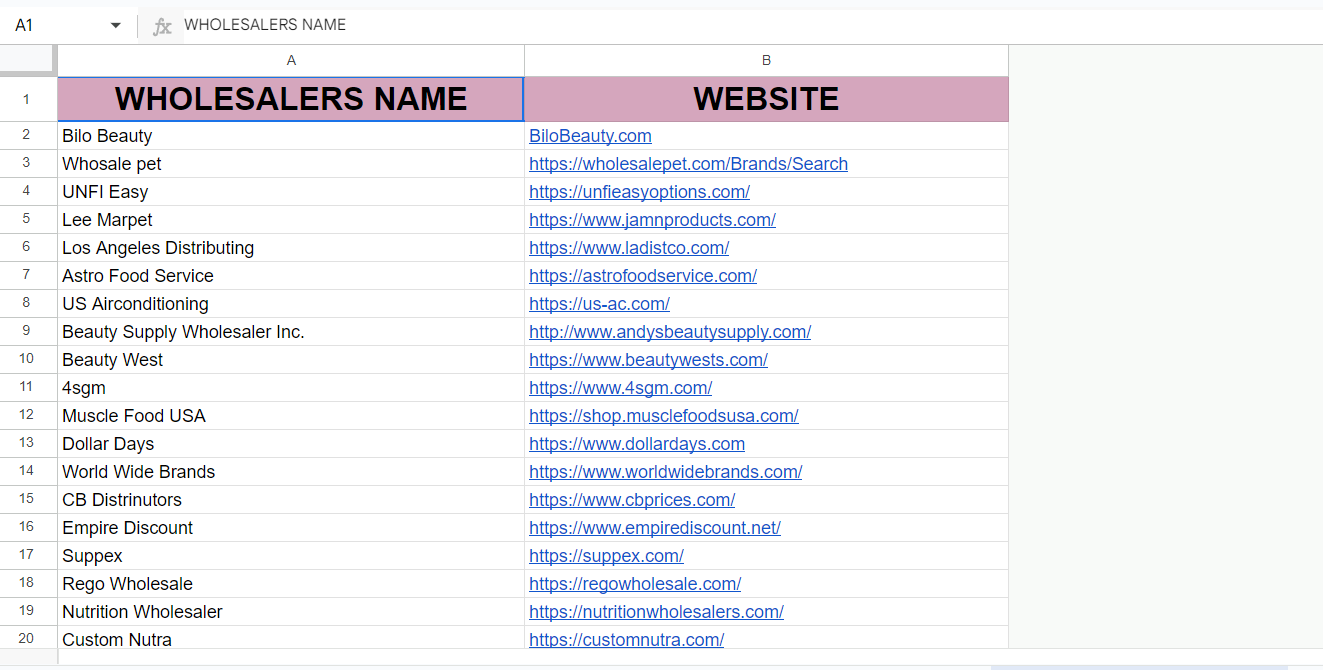Select row 1 header
The height and width of the screenshot is (670, 1323).
[28, 99]
